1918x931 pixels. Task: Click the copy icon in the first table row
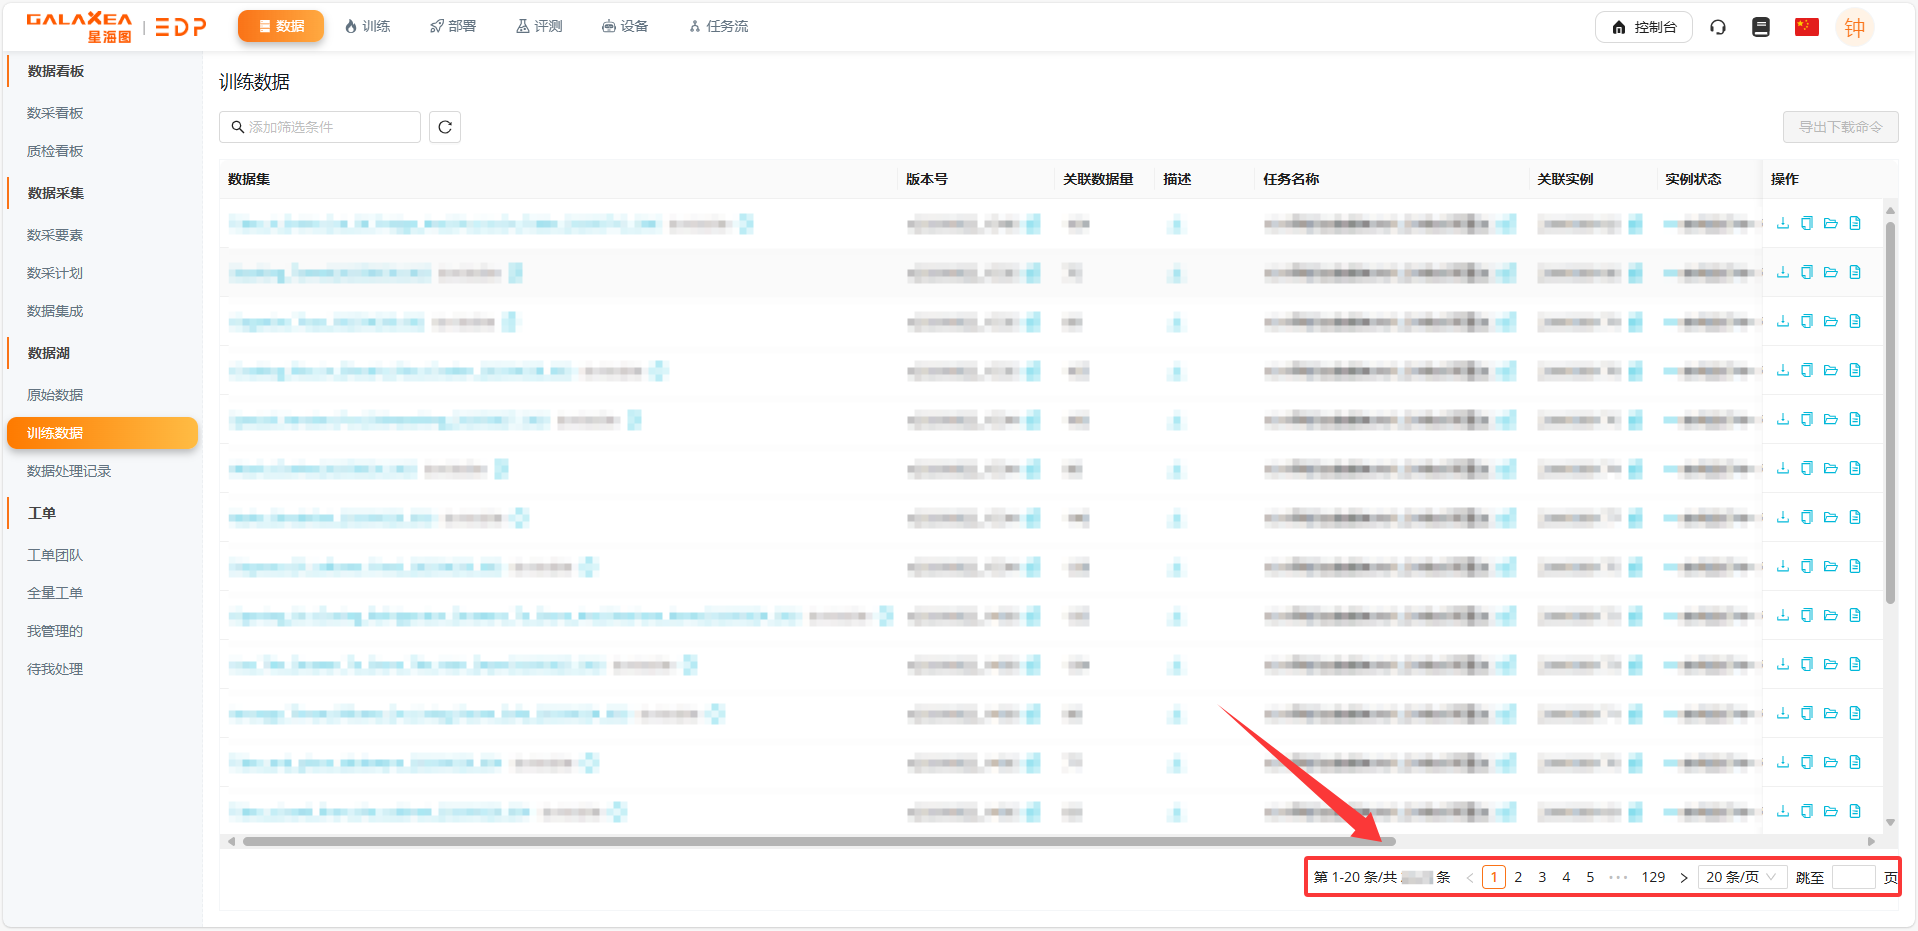coord(1806,223)
